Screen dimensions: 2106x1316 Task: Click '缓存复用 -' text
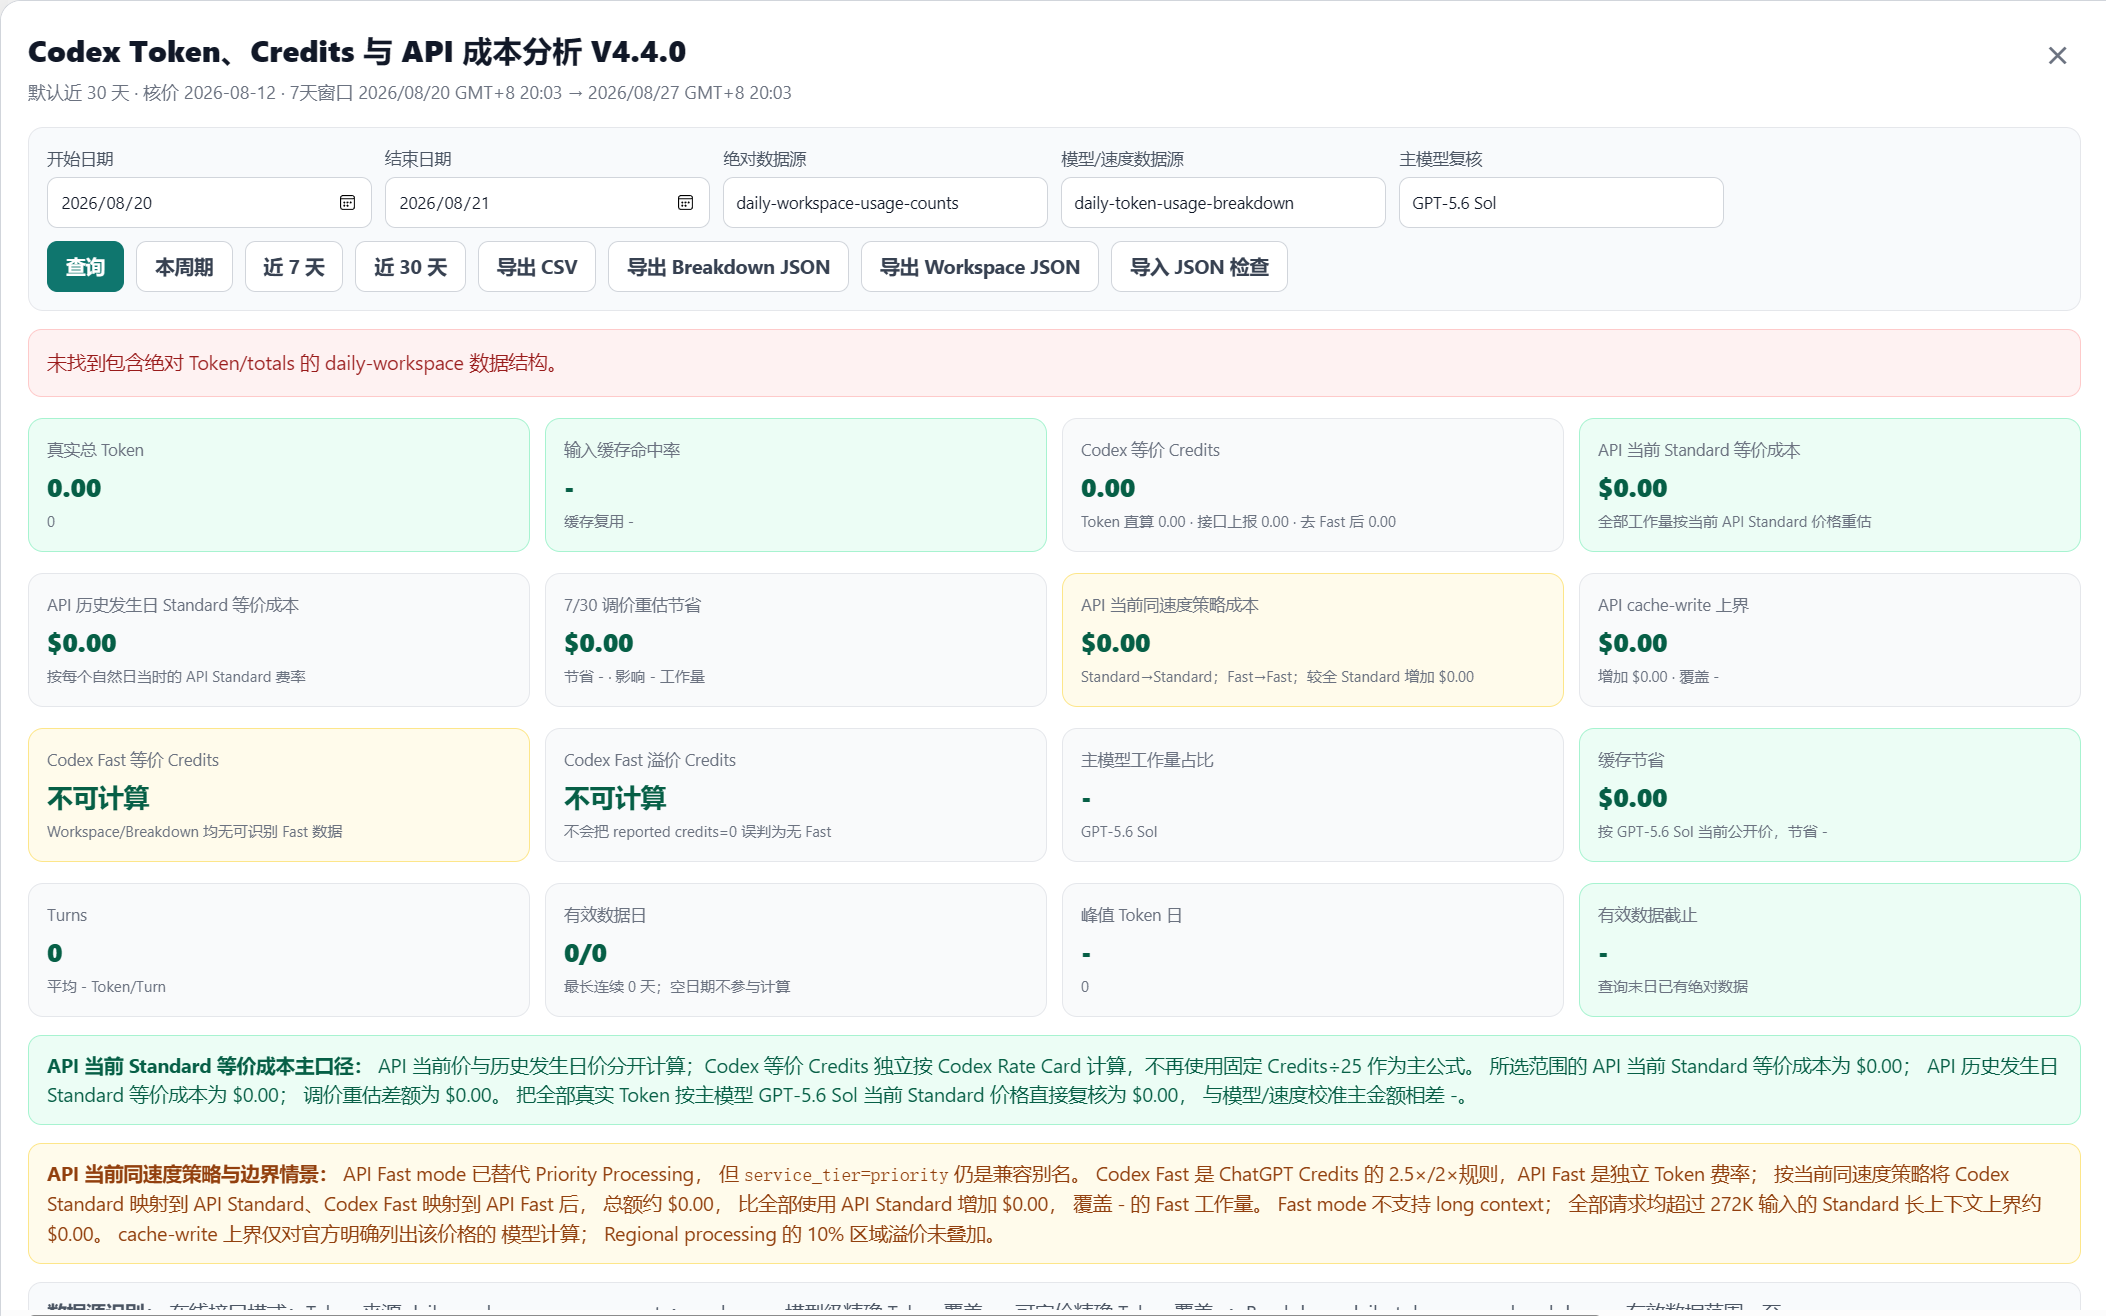[x=598, y=522]
